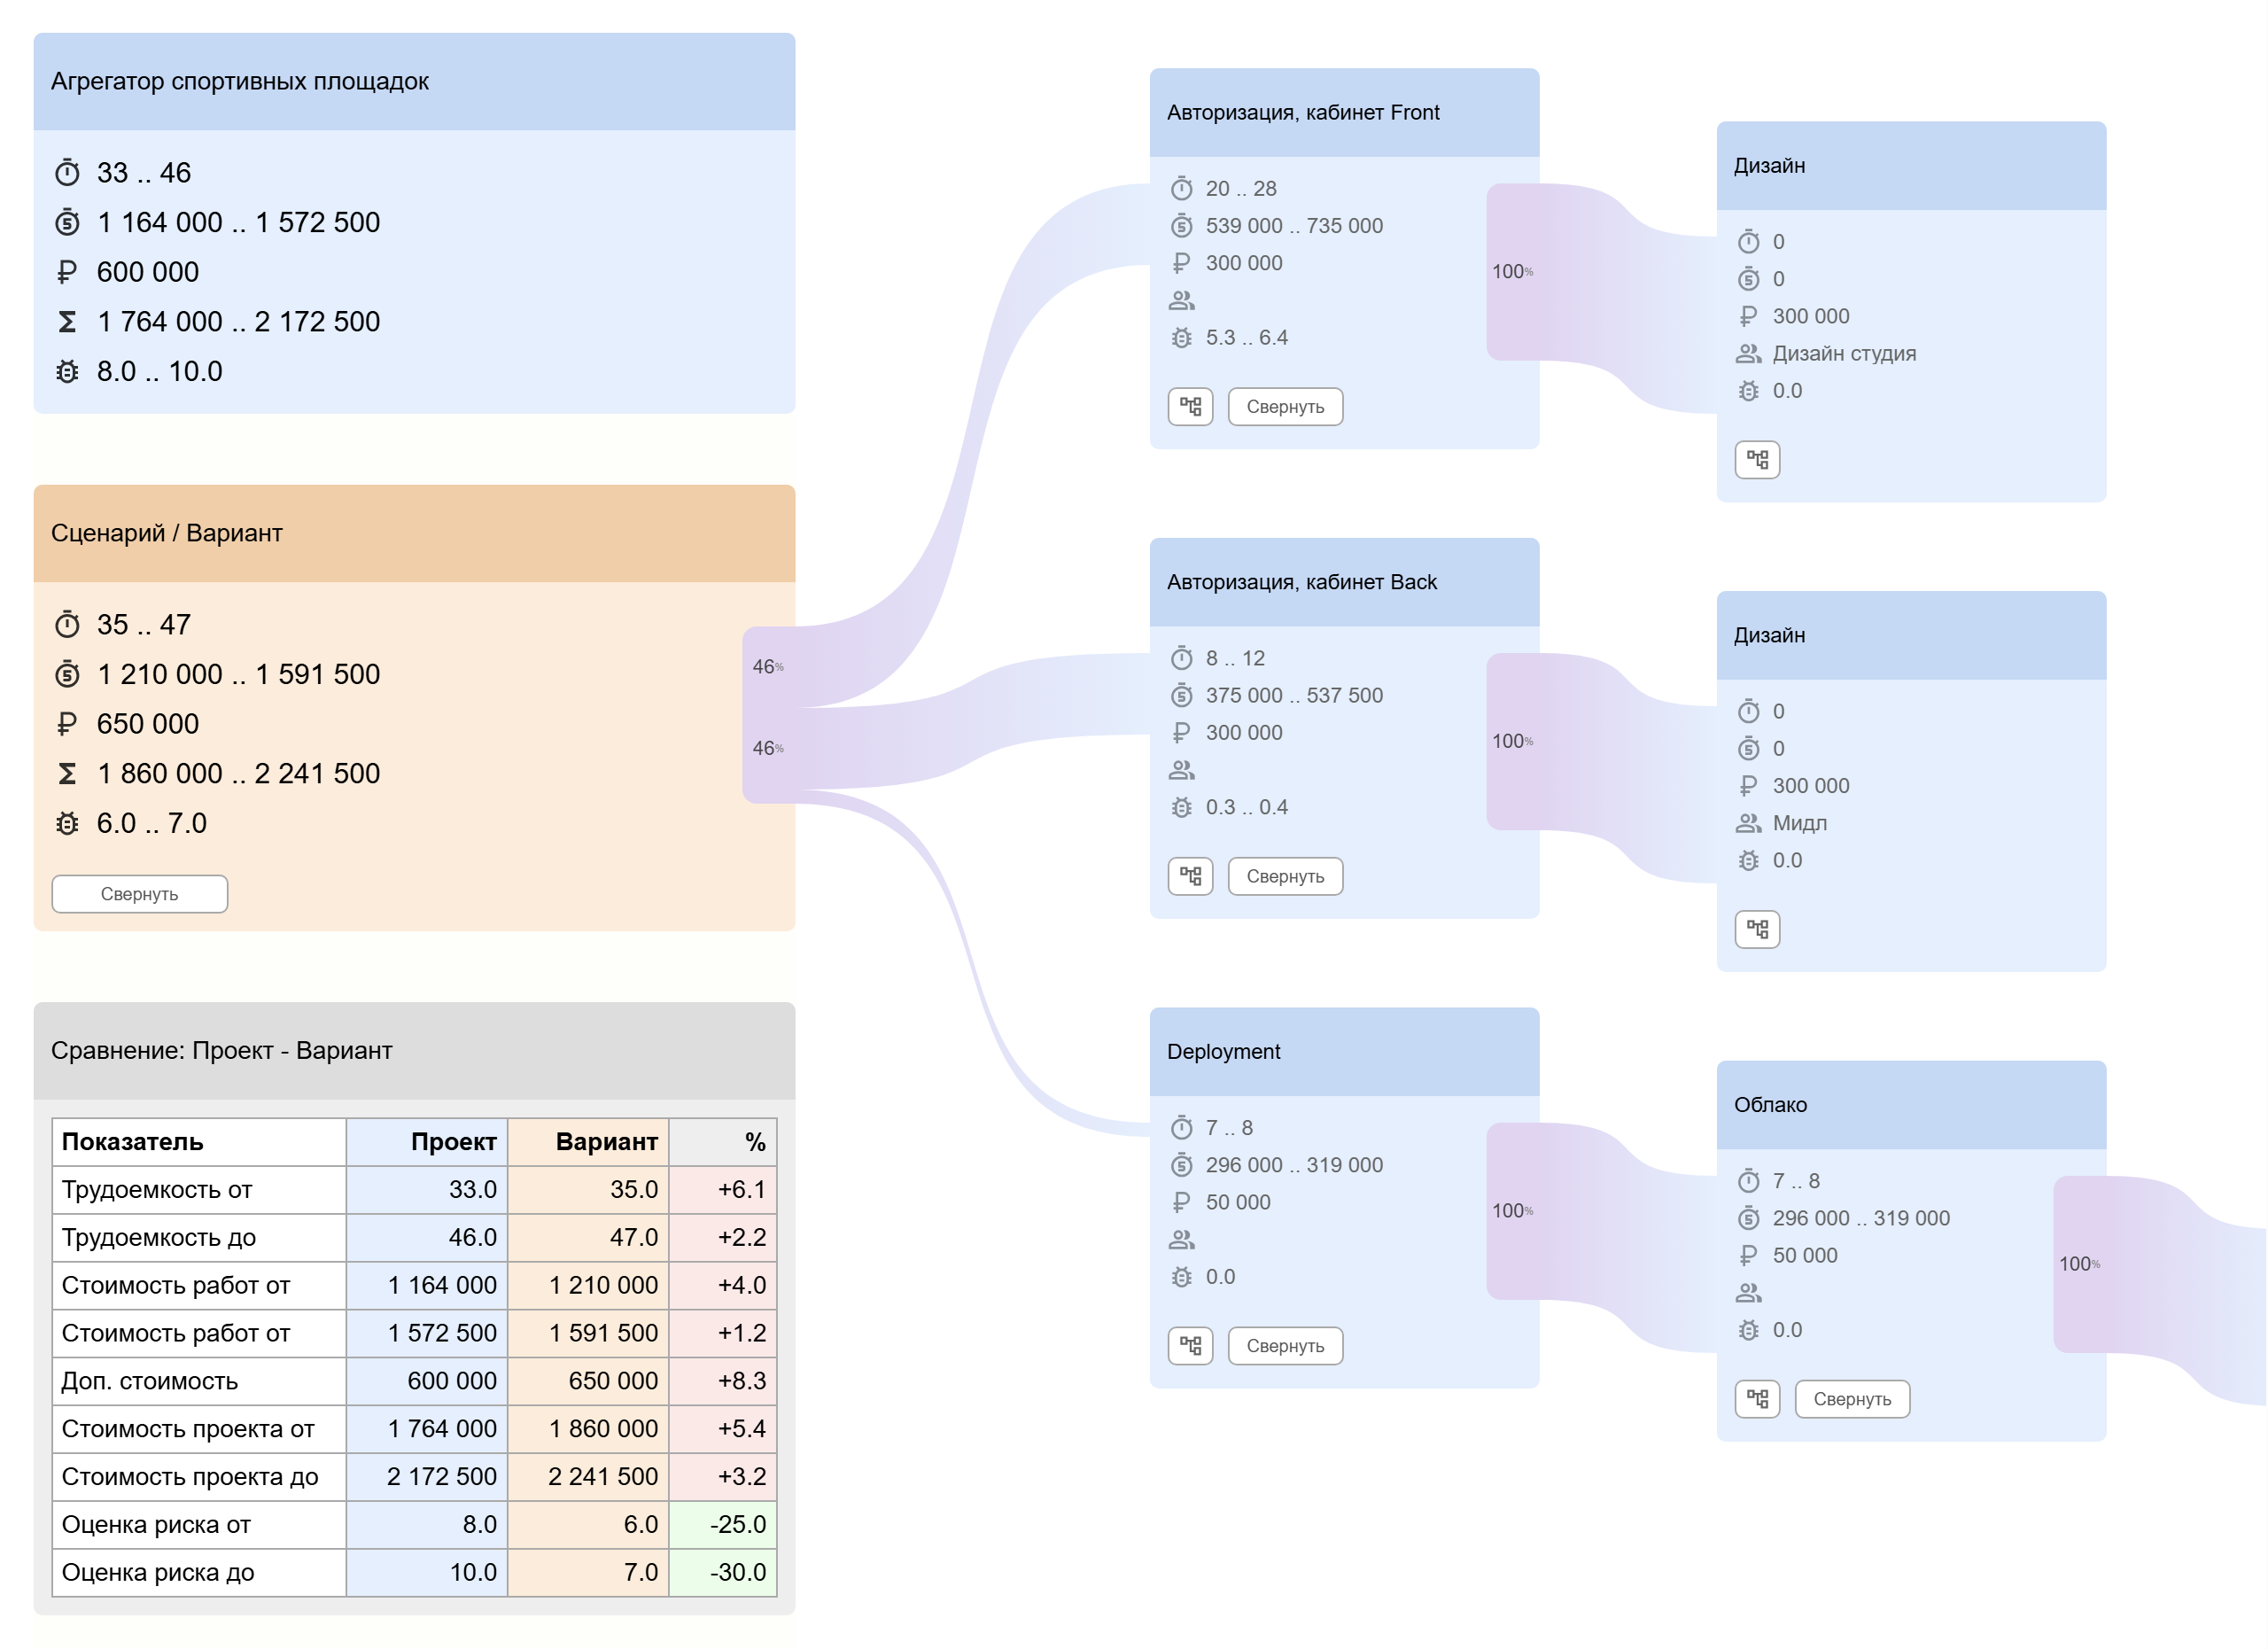The height and width of the screenshot is (1649, 2268).
Task: Select the Оценка риска от row label
Action: point(156,1525)
